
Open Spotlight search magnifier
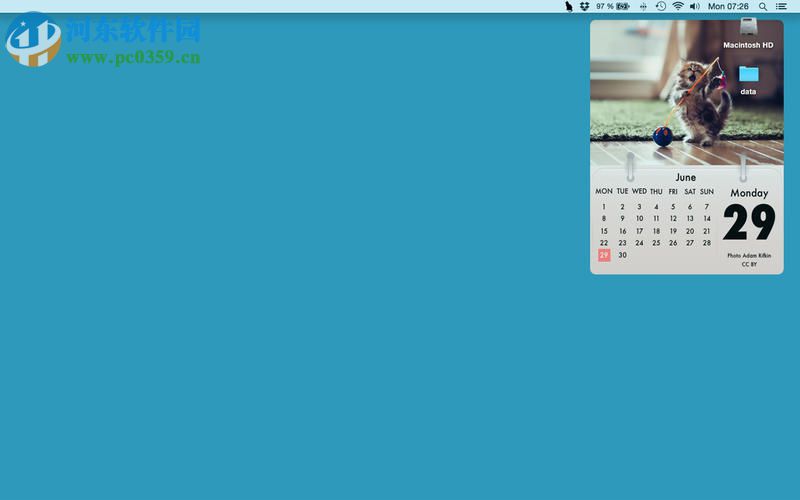[763, 7]
